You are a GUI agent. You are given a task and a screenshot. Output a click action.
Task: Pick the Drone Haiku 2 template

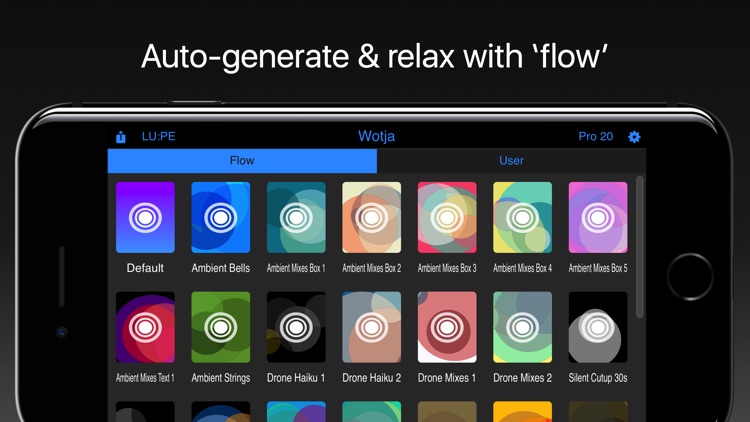[x=371, y=327]
